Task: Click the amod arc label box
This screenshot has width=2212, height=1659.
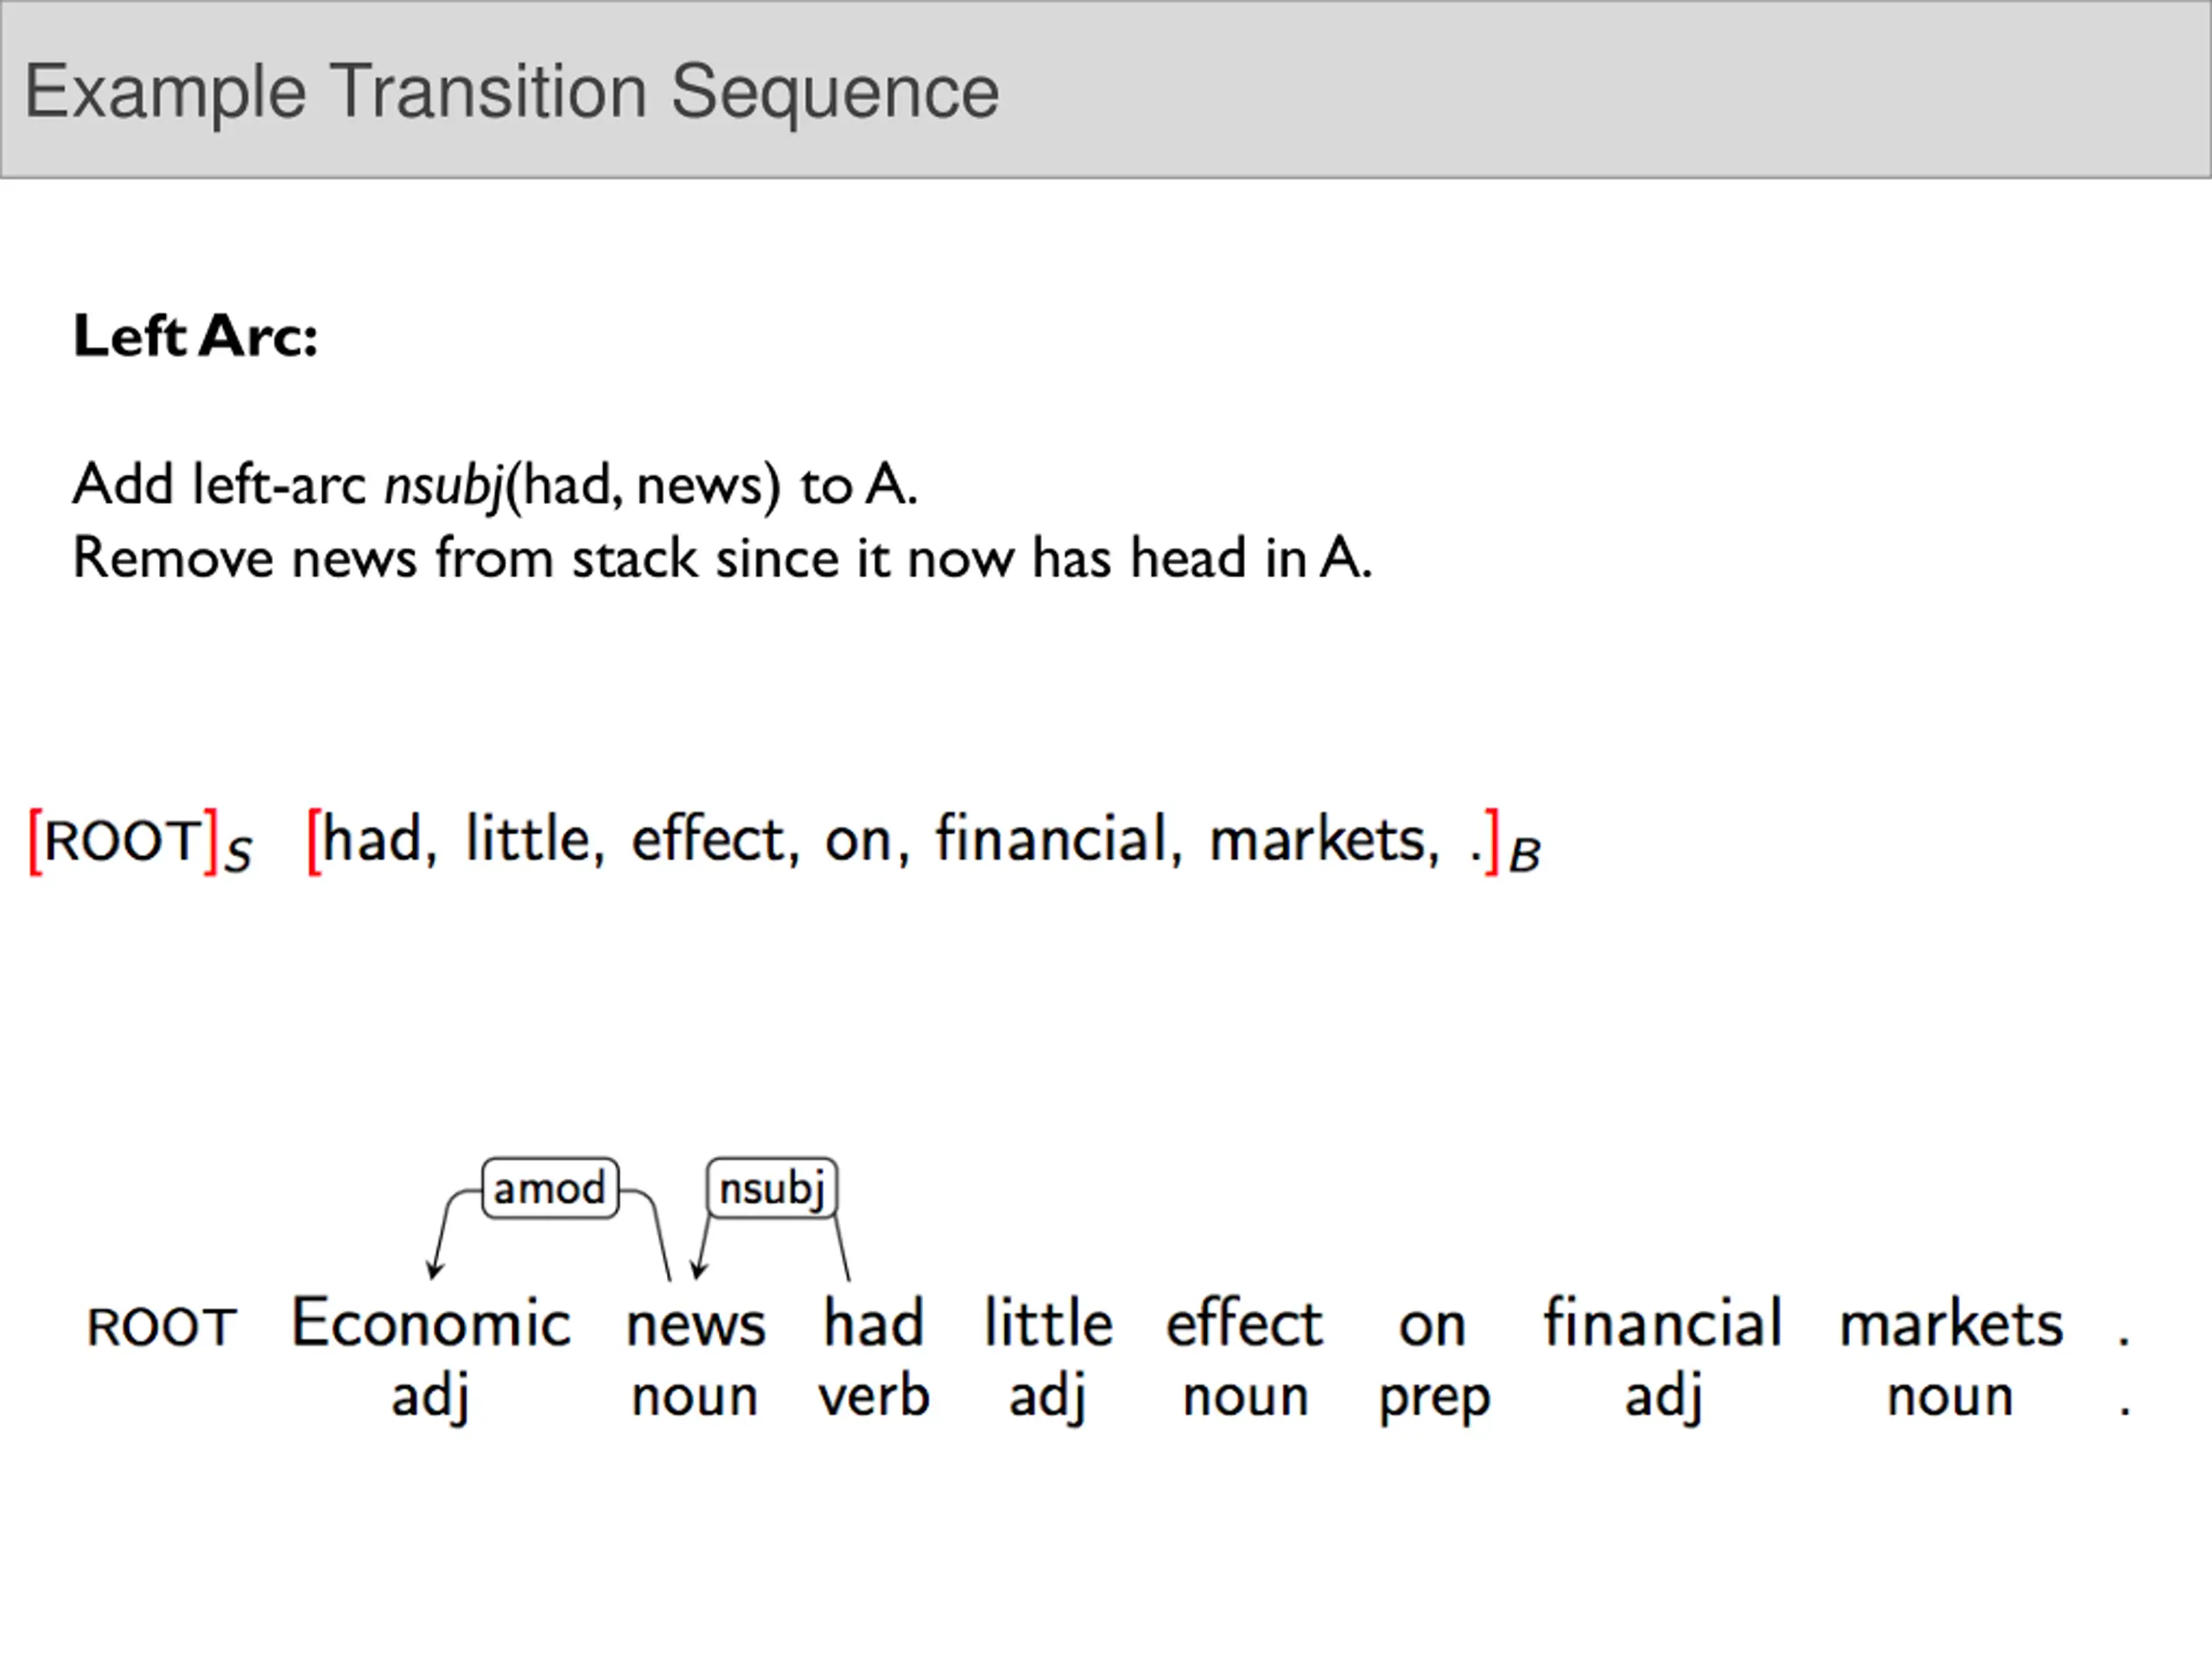Action: pos(550,1189)
